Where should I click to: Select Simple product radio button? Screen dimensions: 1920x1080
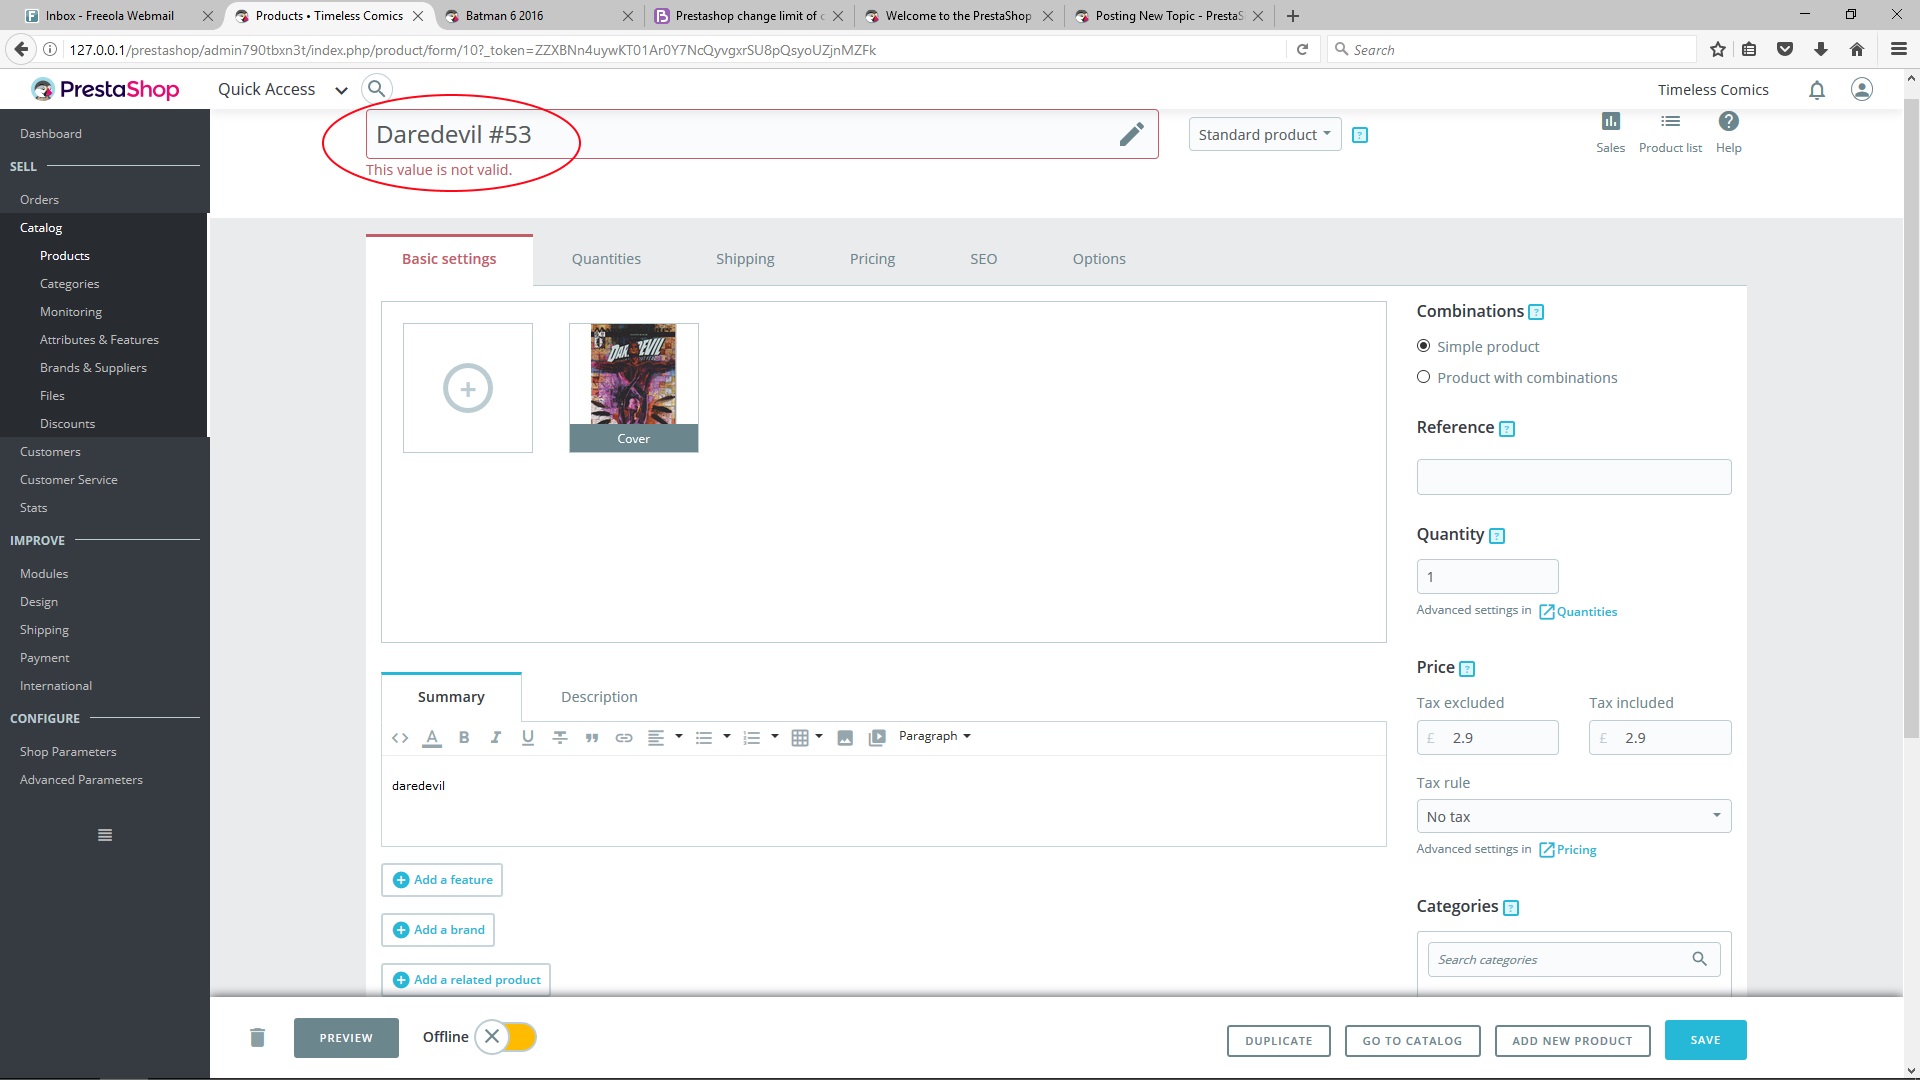tap(1423, 346)
